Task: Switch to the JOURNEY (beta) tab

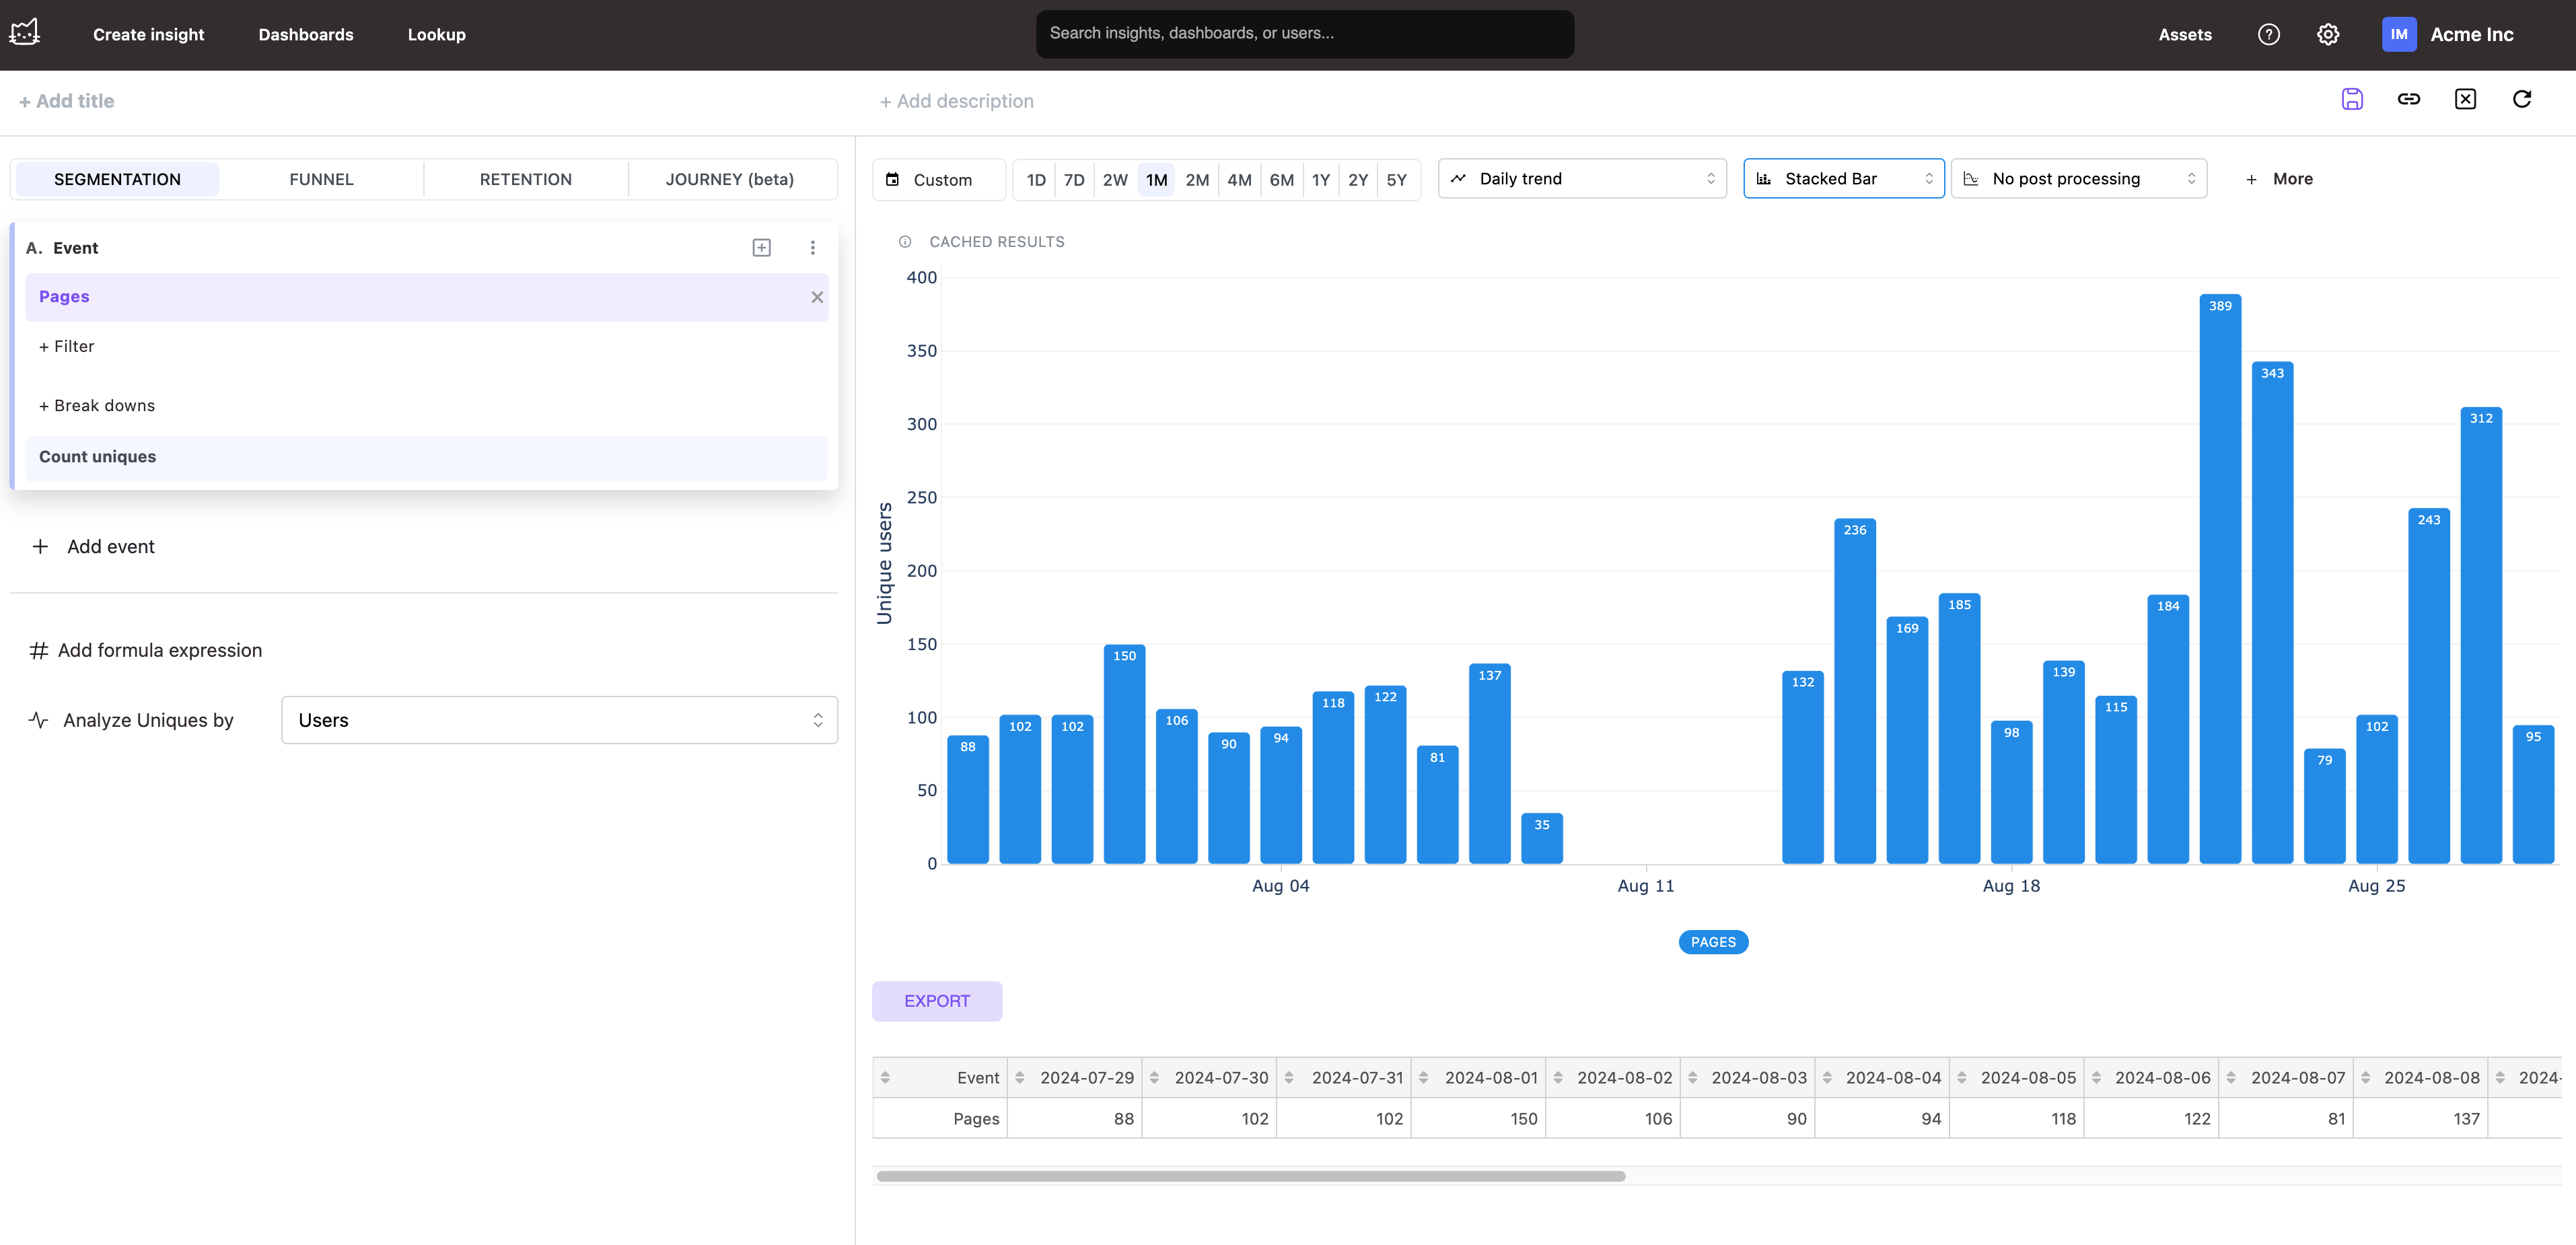Action: tap(730, 180)
